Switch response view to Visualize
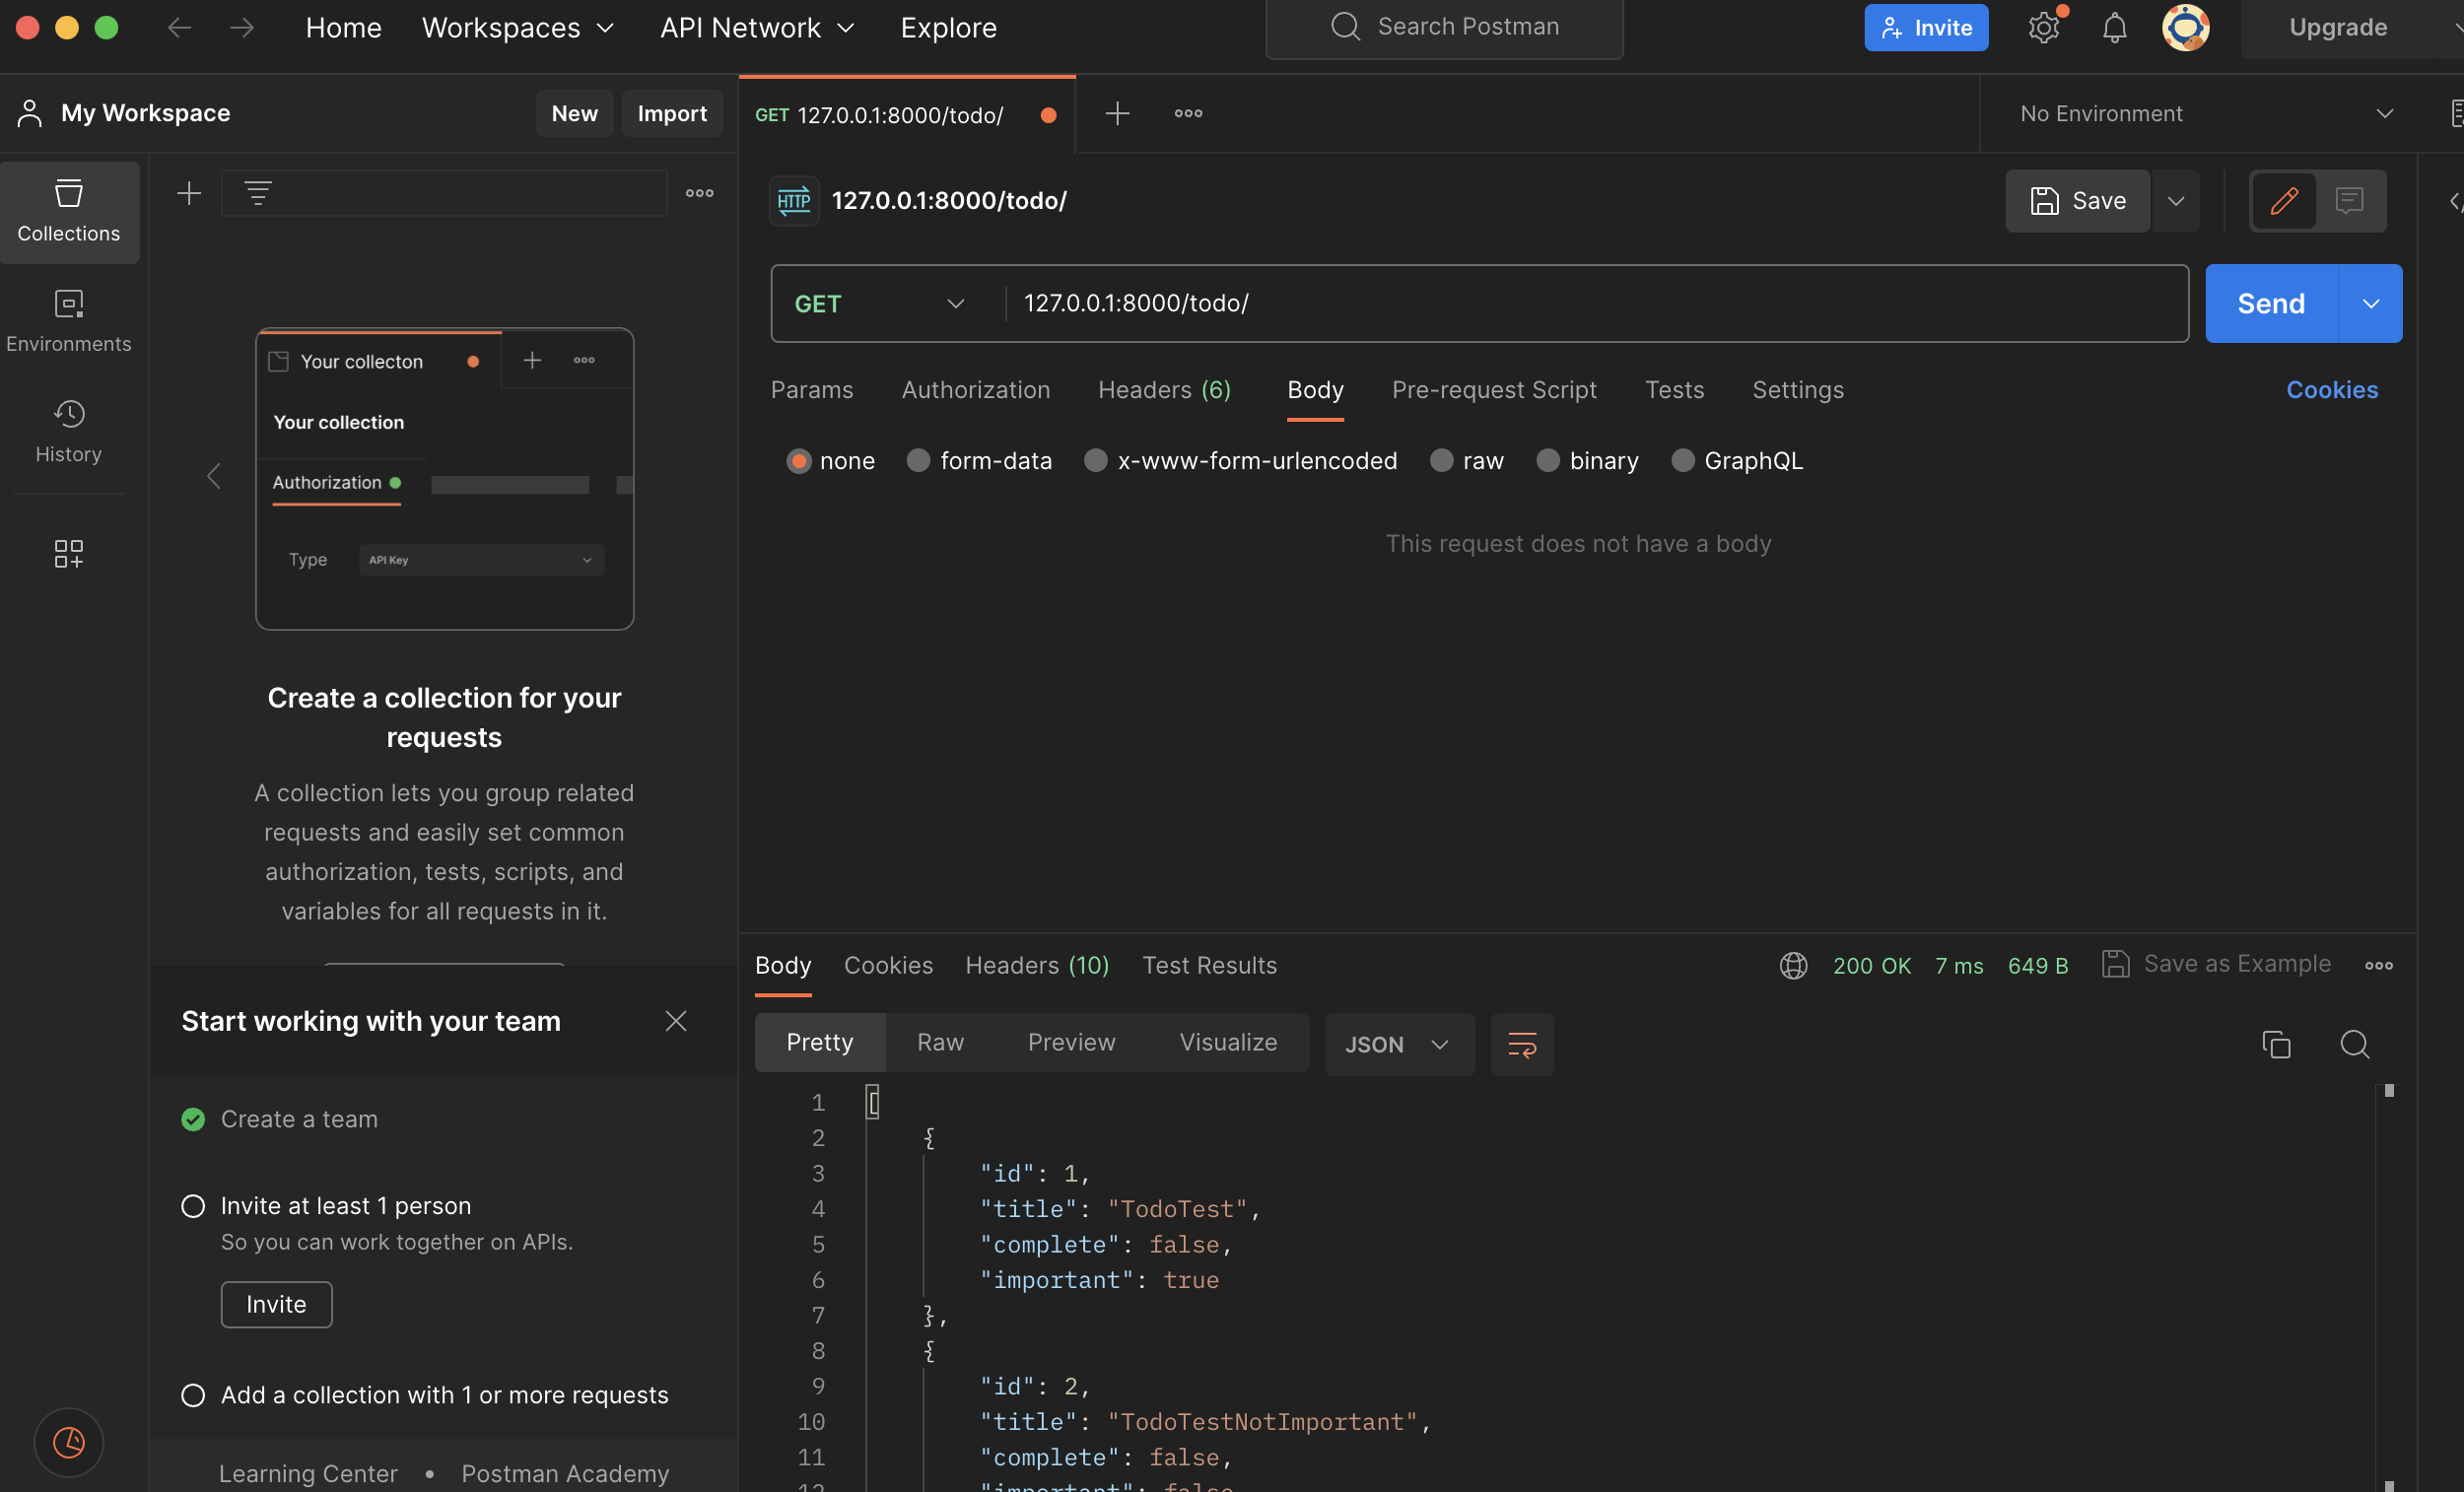This screenshot has width=2464, height=1492. click(1228, 1042)
